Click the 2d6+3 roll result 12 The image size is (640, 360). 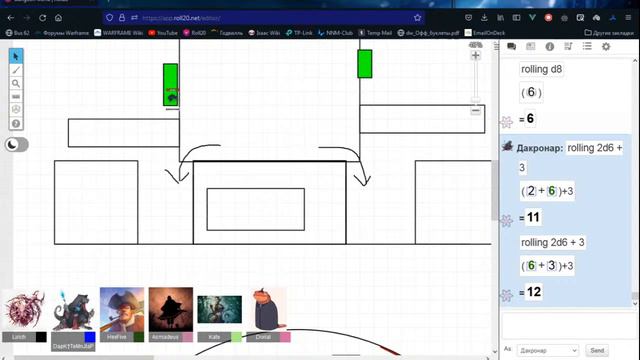[x=534, y=292]
